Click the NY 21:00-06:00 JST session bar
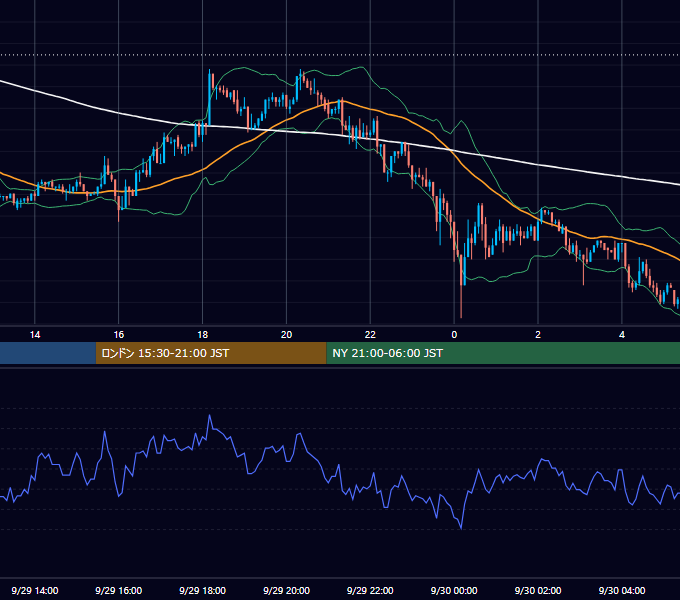The width and height of the screenshot is (680, 600). (x=503, y=353)
